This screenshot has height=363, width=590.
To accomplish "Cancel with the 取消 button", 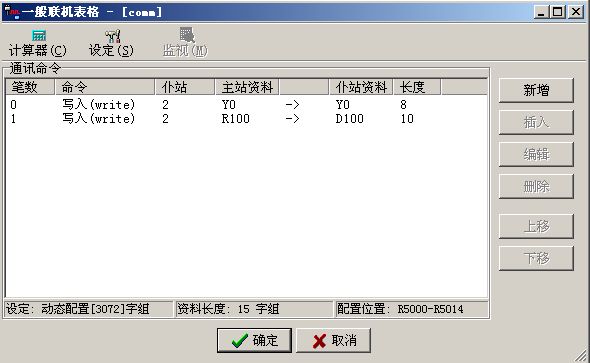I will [333, 340].
